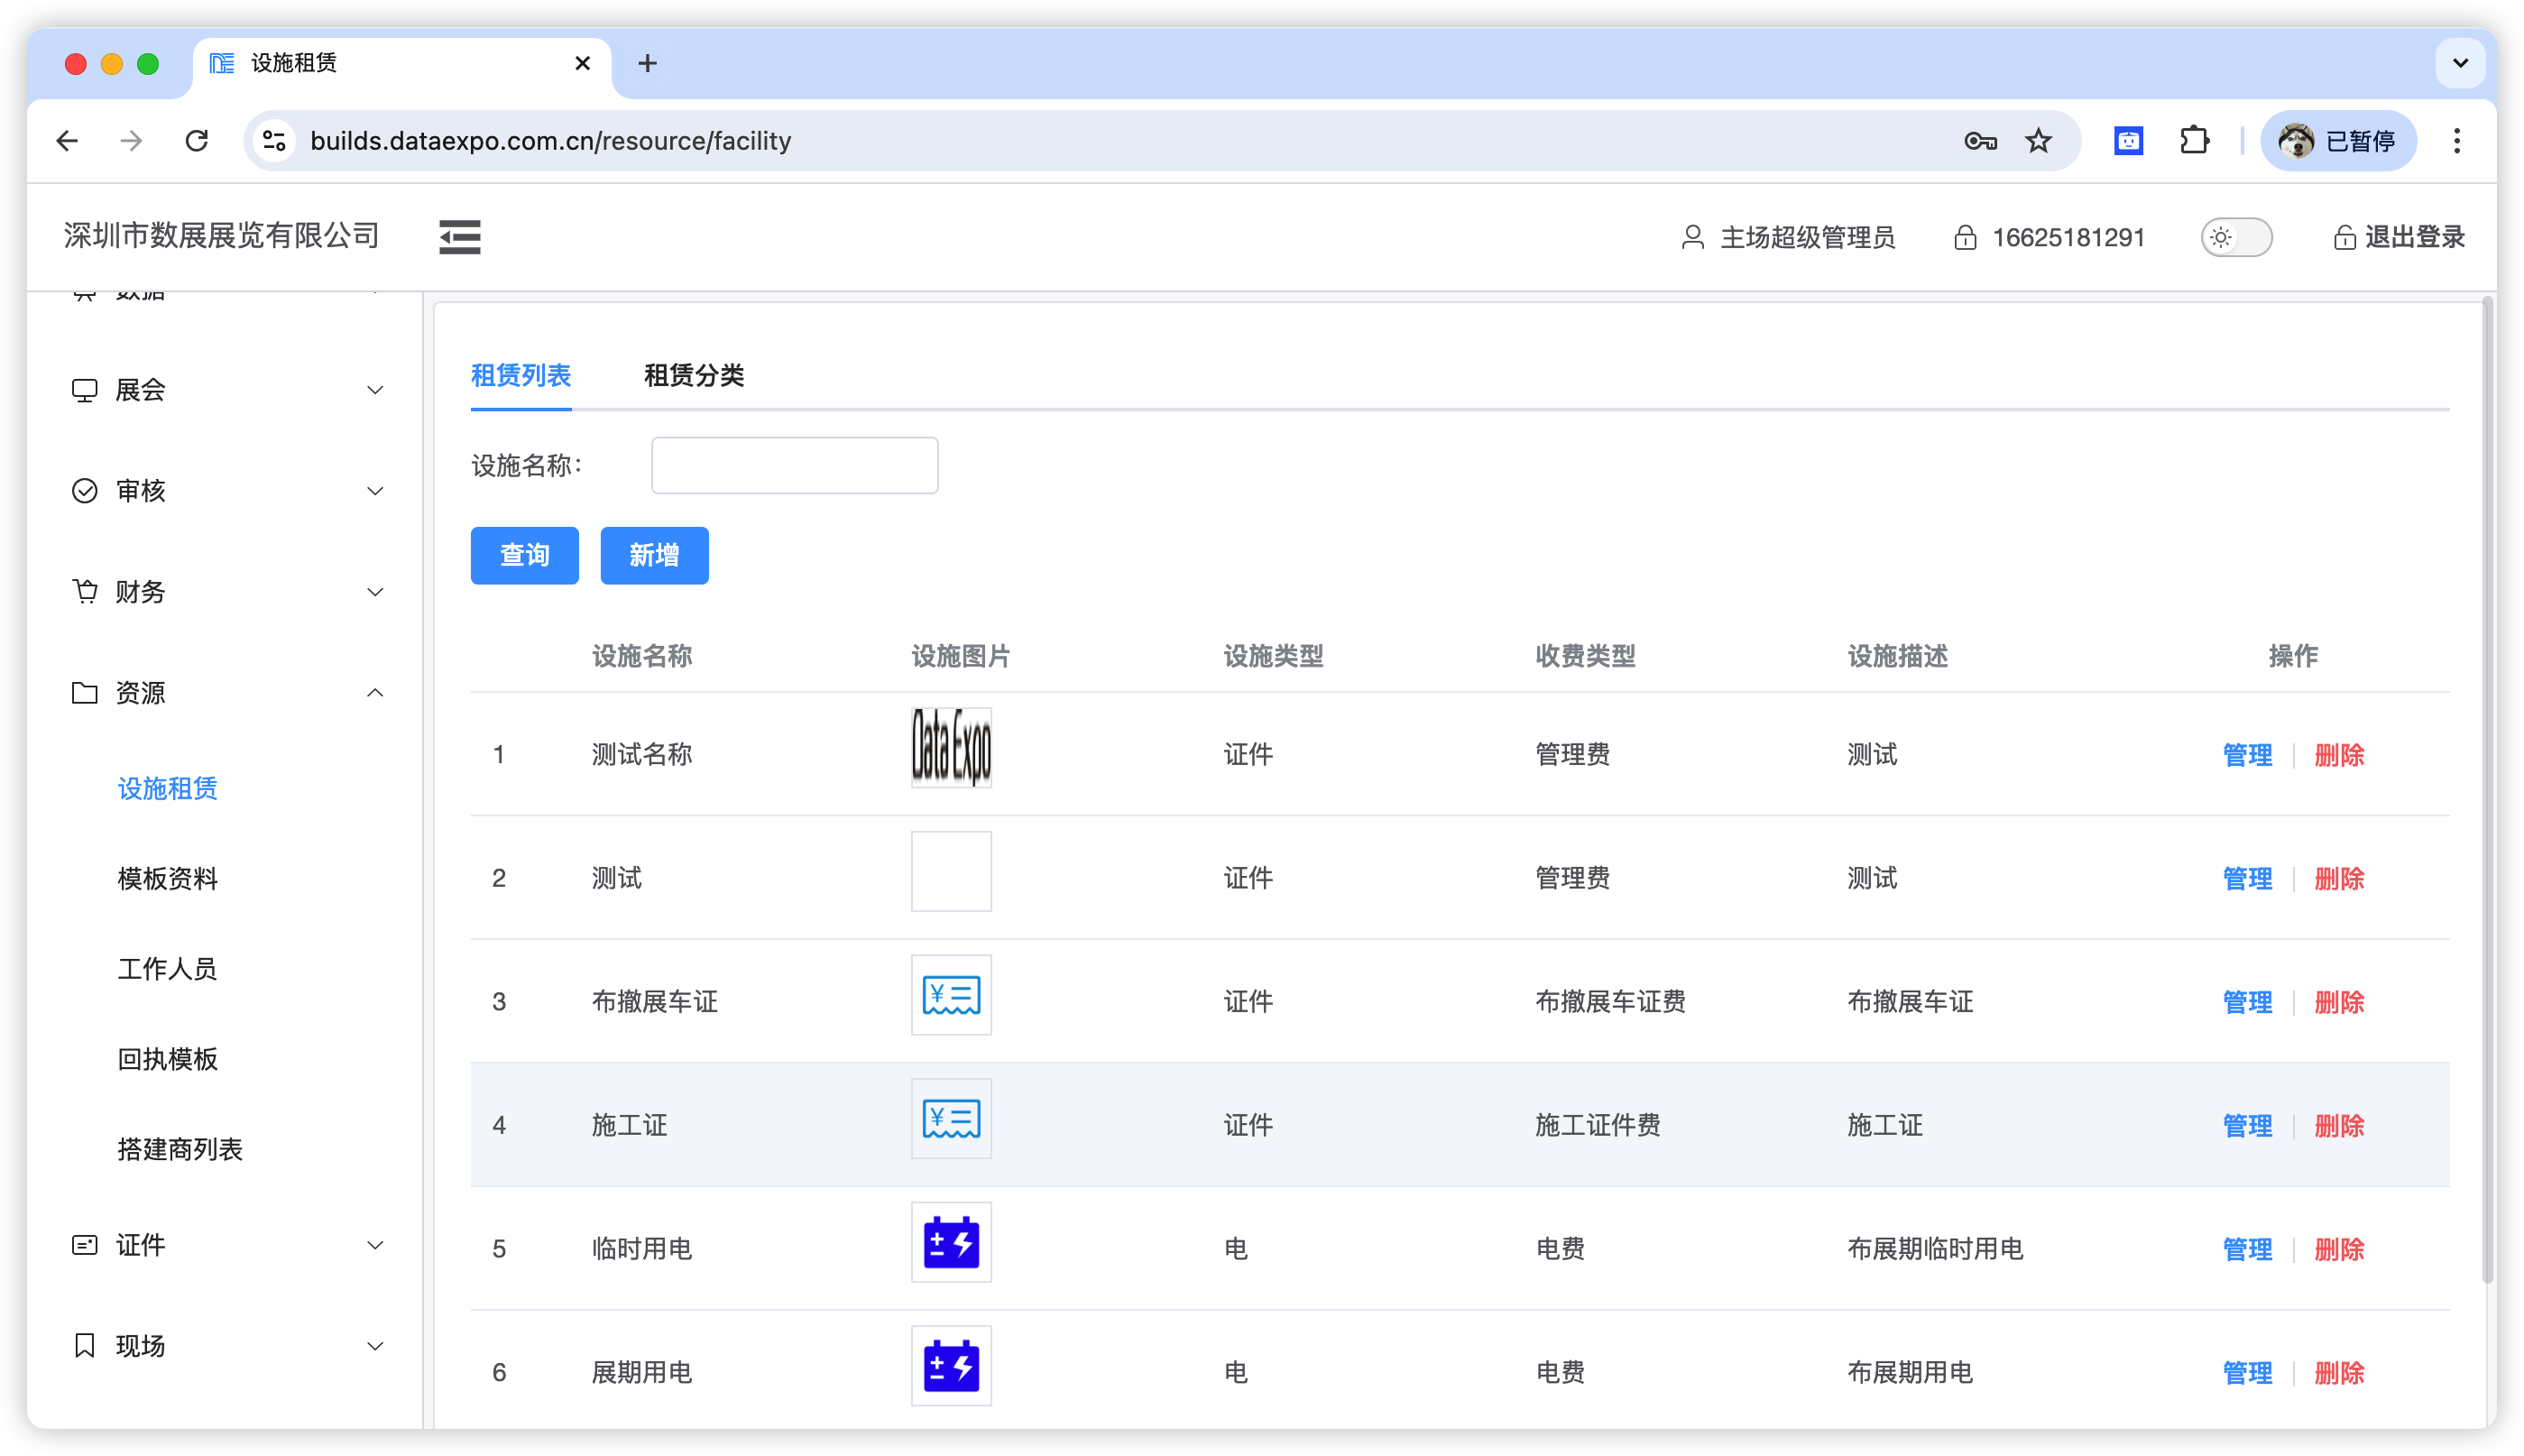Expand the 审核 sidebar menu
The width and height of the screenshot is (2524, 1456).
tap(226, 491)
